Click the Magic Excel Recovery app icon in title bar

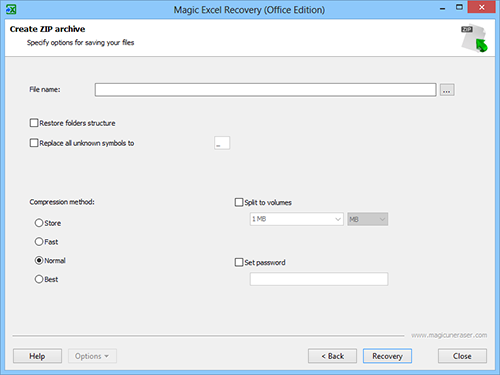pyautogui.click(x=11, y=9)
